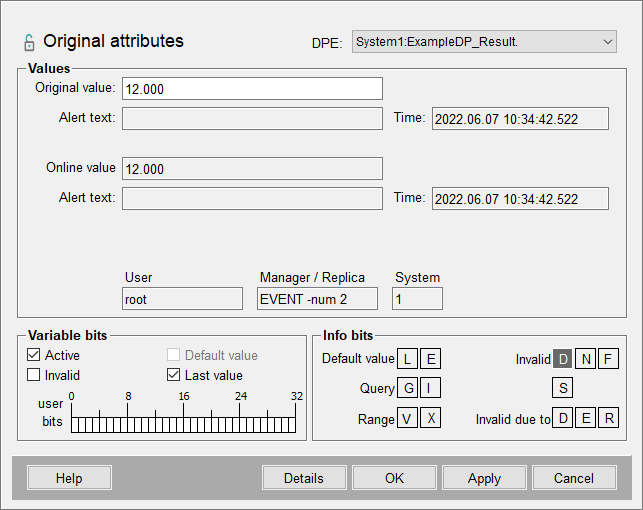Uncheck the Last value checkbox

(x=174, y=375)
